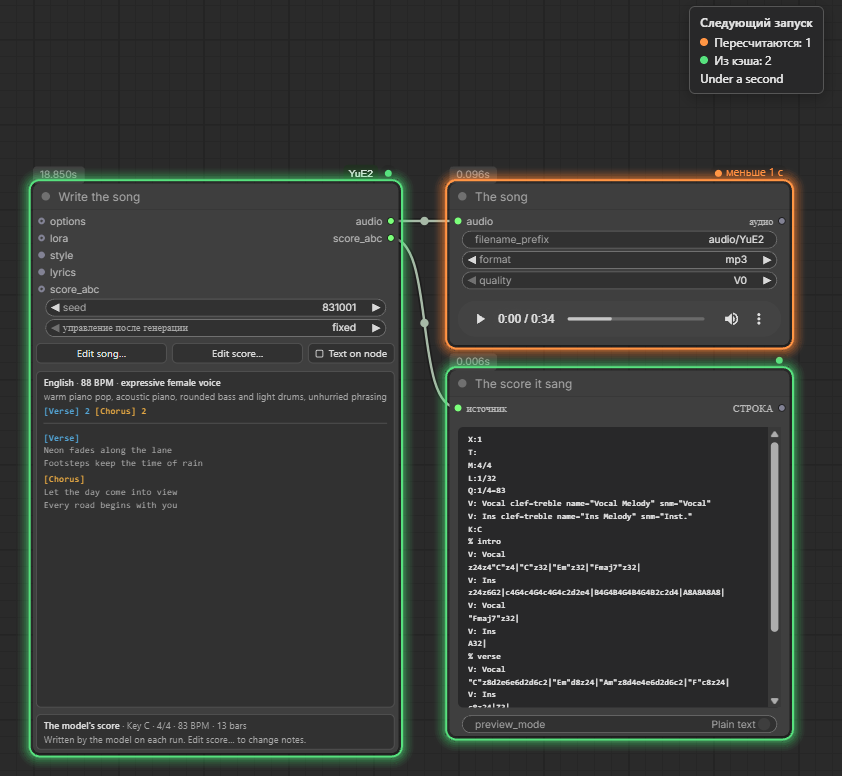Select previous format option
Viewport: 842px width, 776px height.
pos(471,260)
